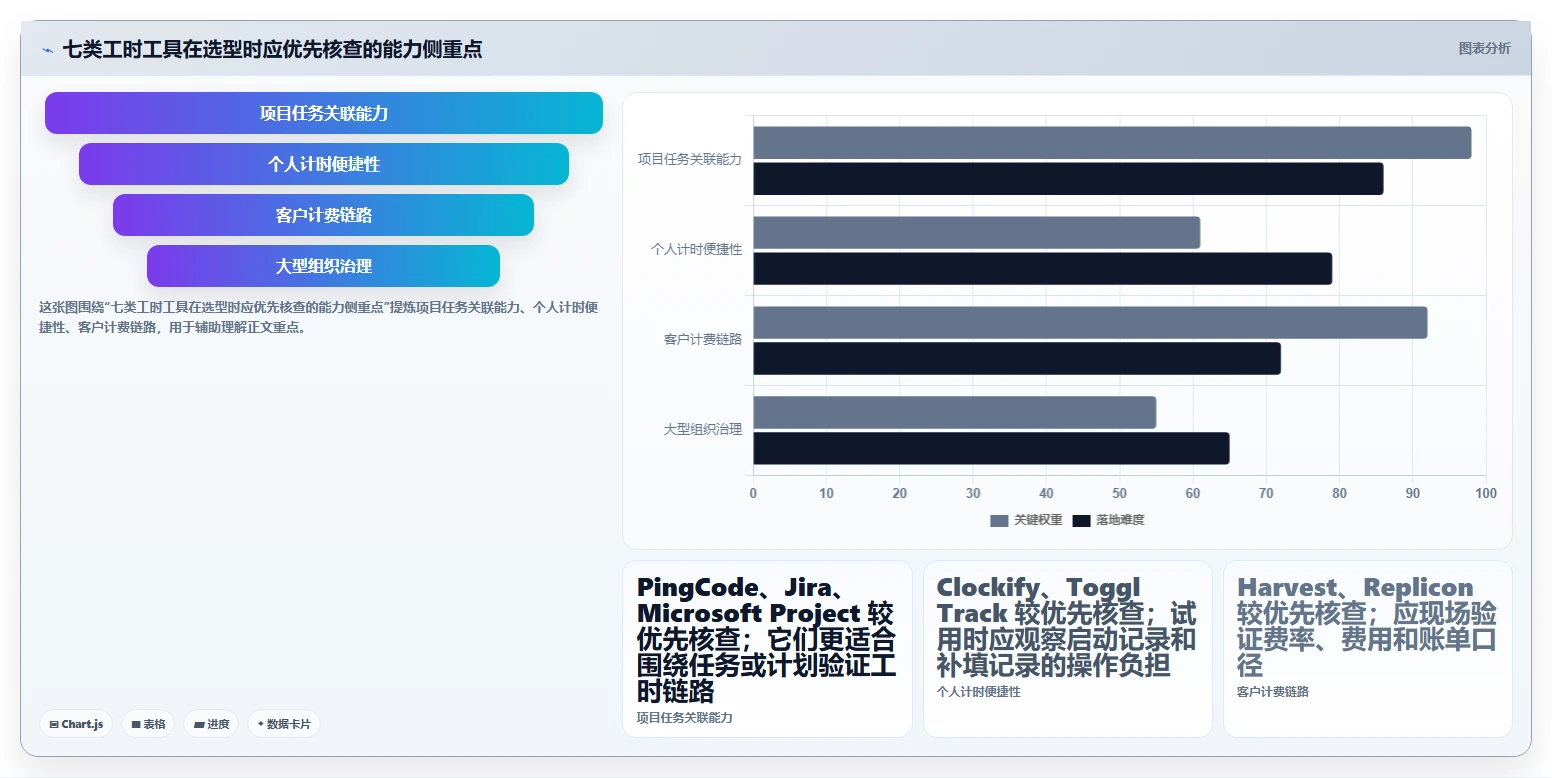
Task: Click the 大型组织治理 y-axis label
Action: pos(703,429)
